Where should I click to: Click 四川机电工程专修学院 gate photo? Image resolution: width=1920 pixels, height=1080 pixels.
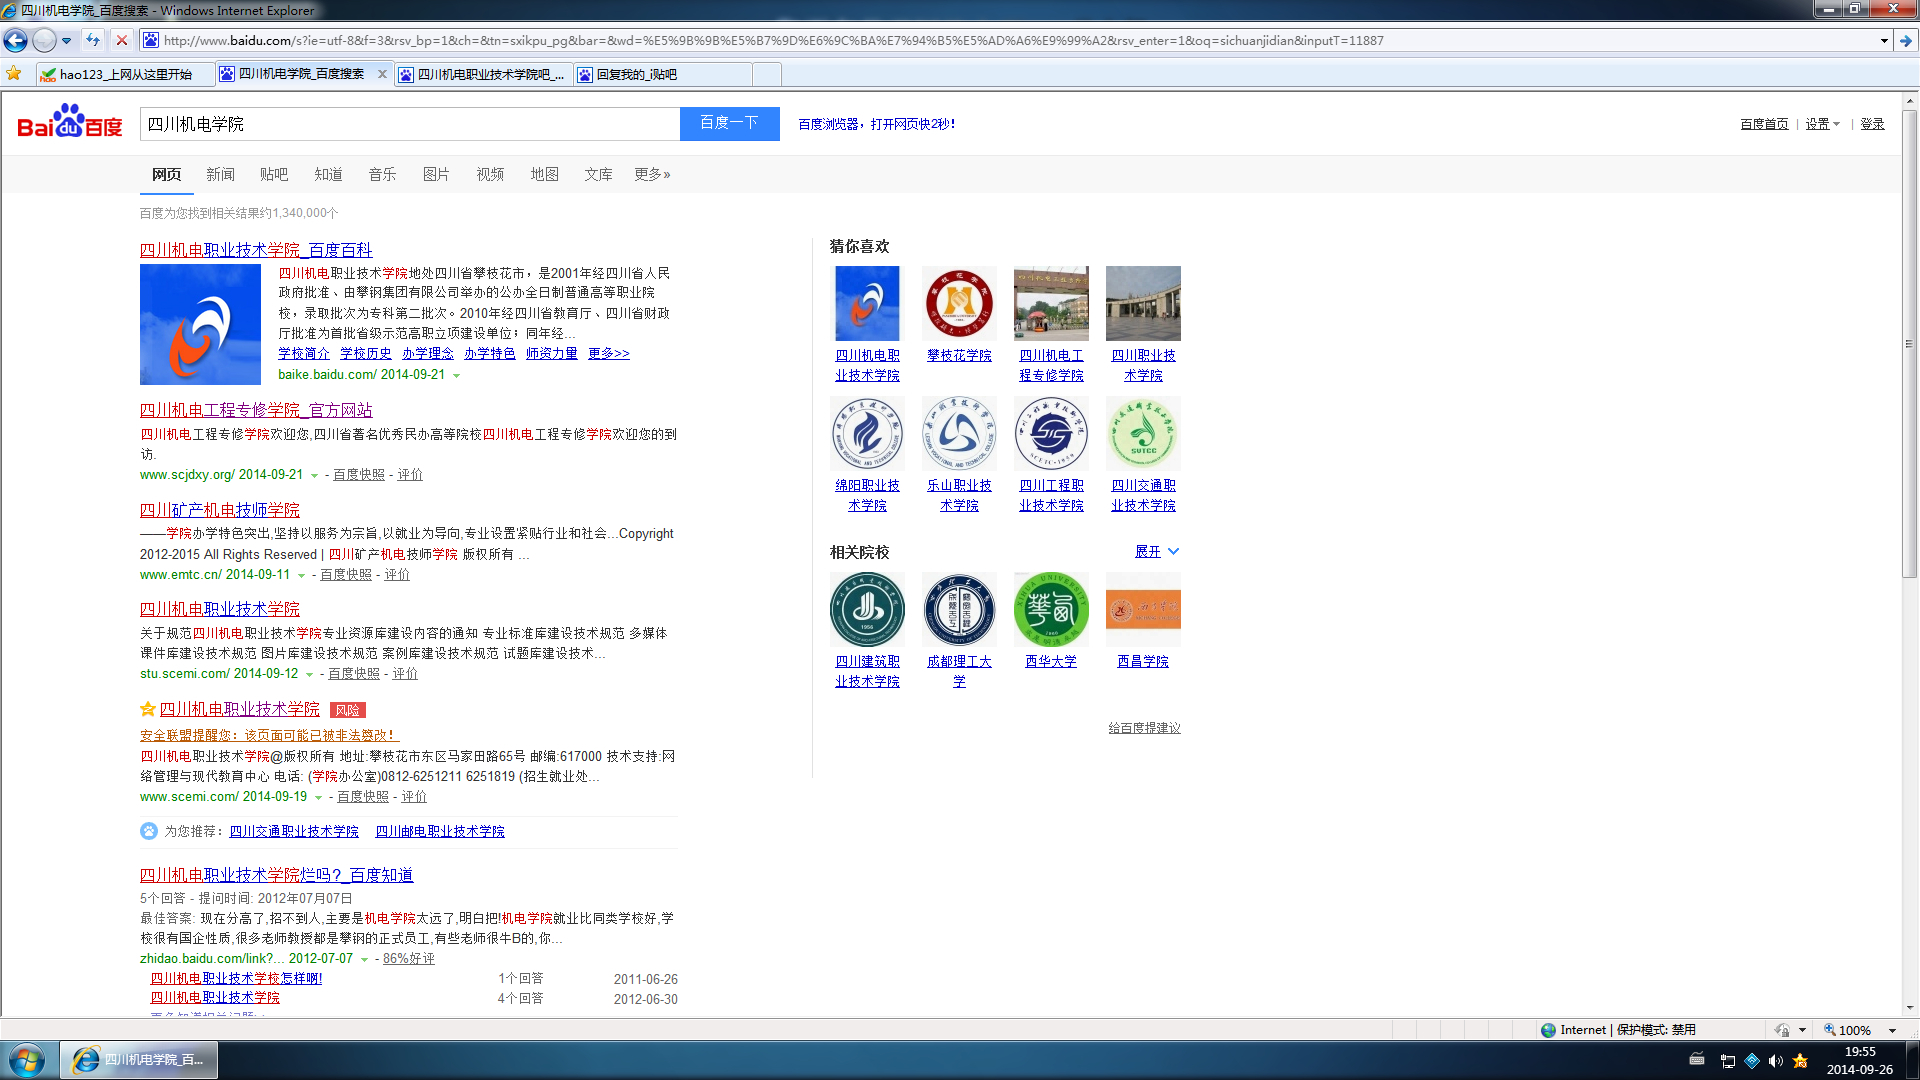(1051, 303)
